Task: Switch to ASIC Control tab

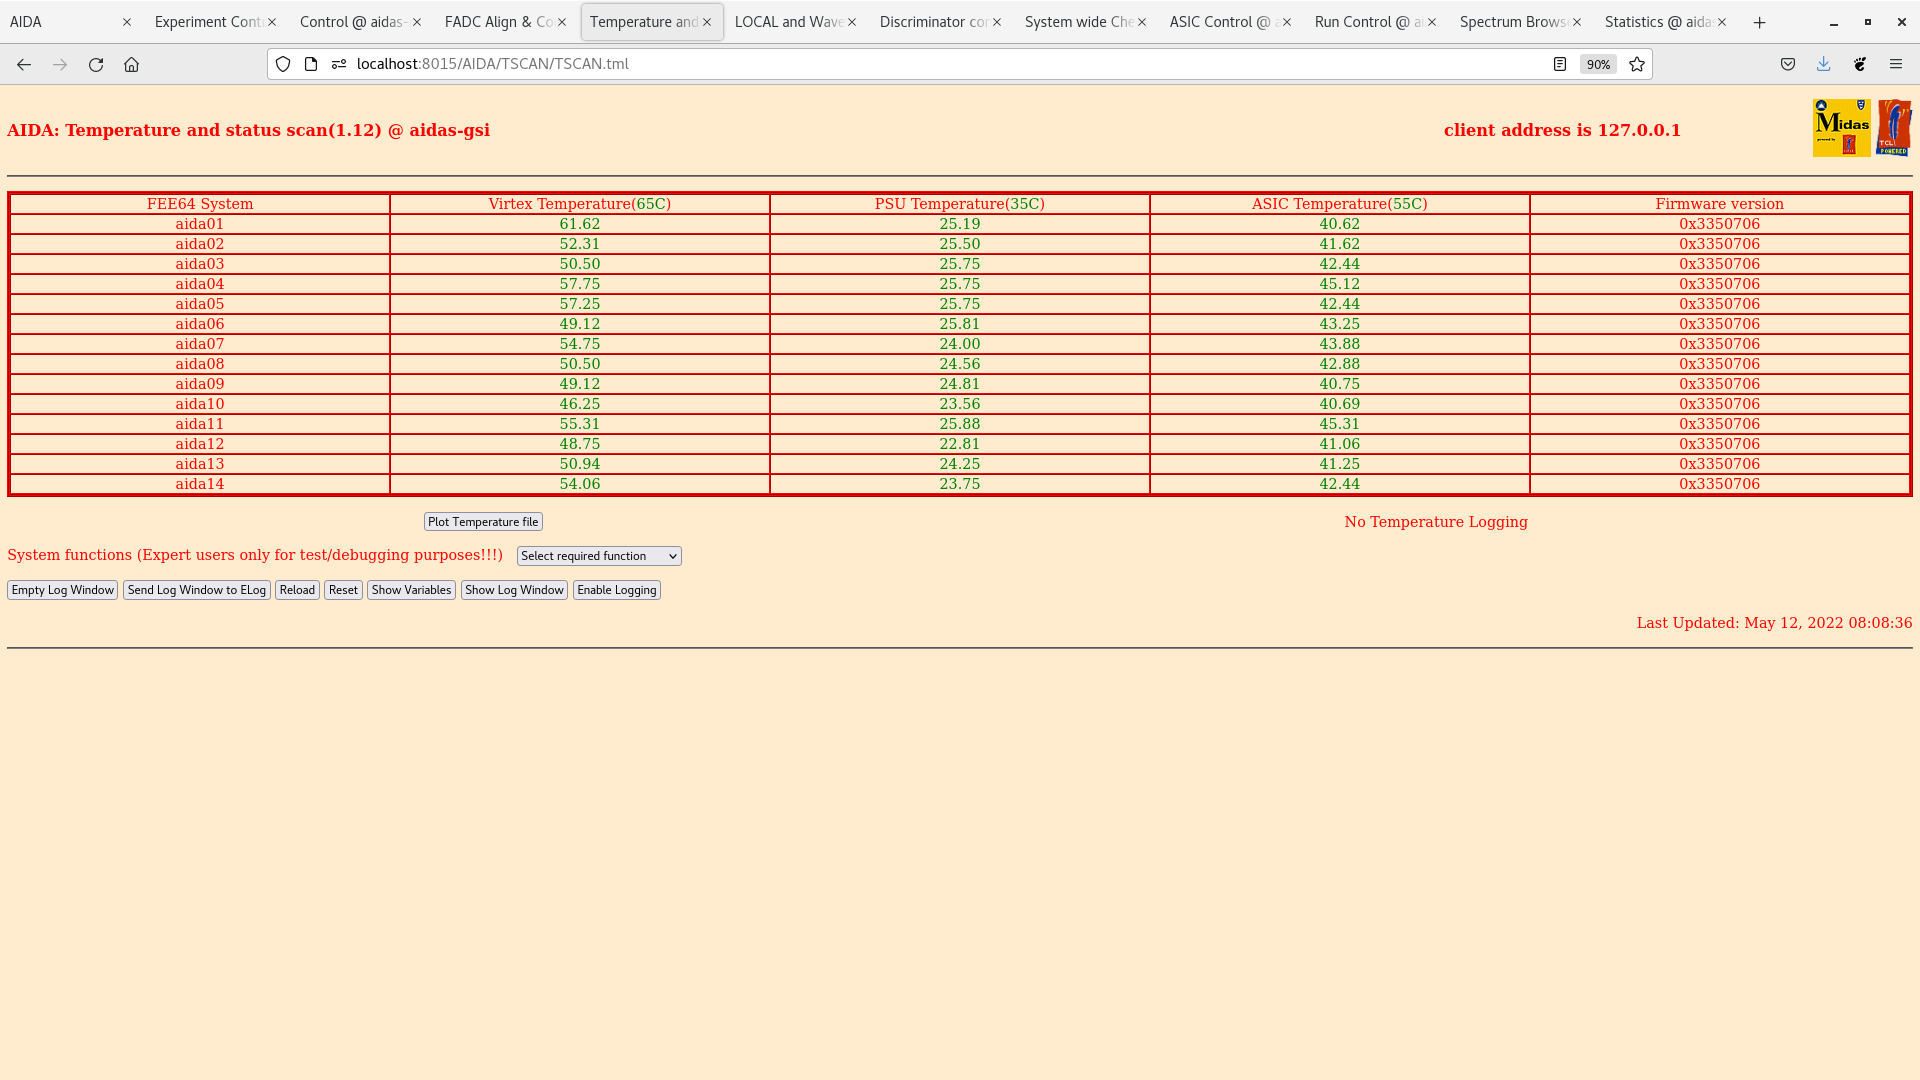Action: click(1222, 22)
